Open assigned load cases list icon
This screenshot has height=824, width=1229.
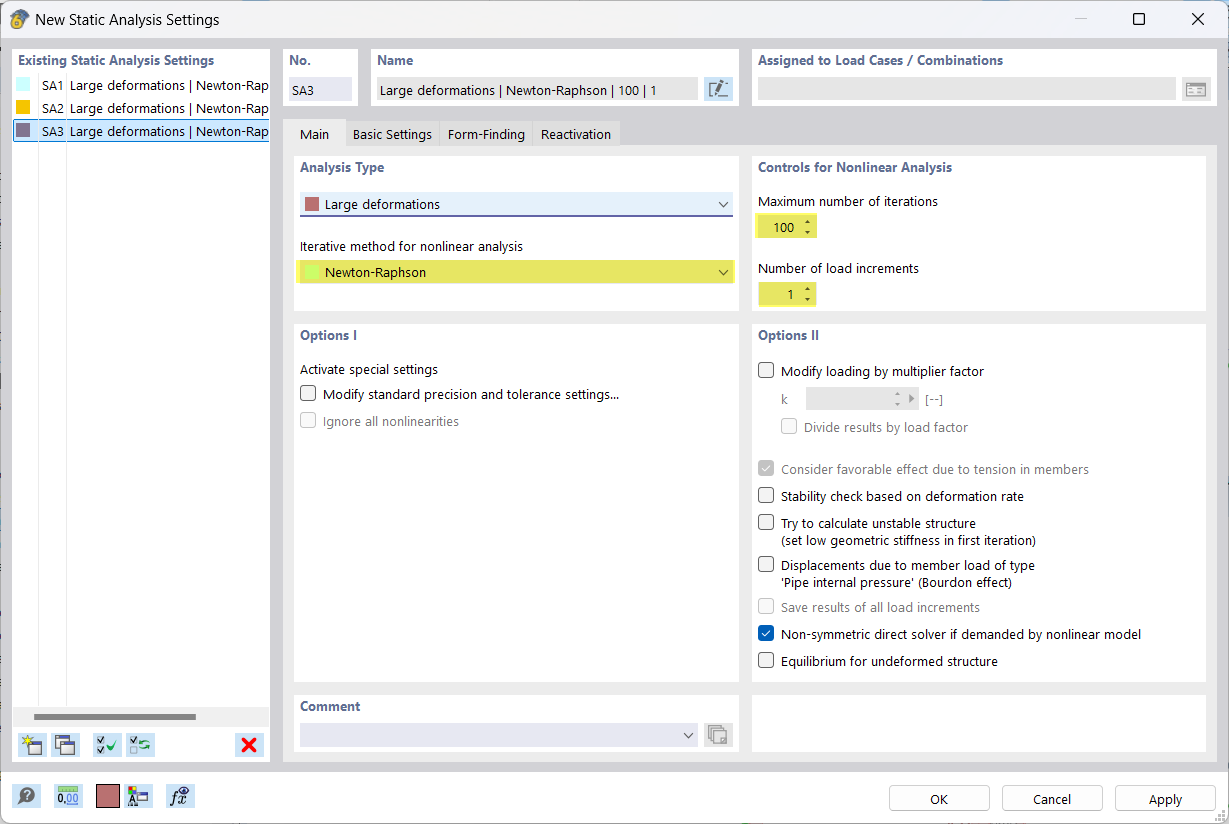(x=1196, y=88)
